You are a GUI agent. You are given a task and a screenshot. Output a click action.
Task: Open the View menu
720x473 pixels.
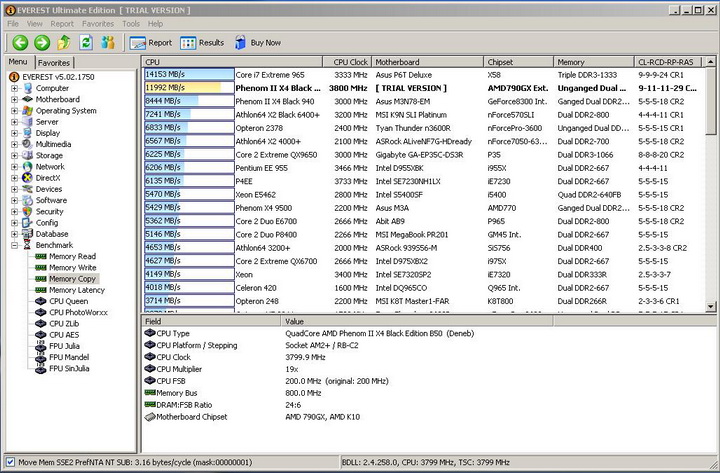point(34,24)
